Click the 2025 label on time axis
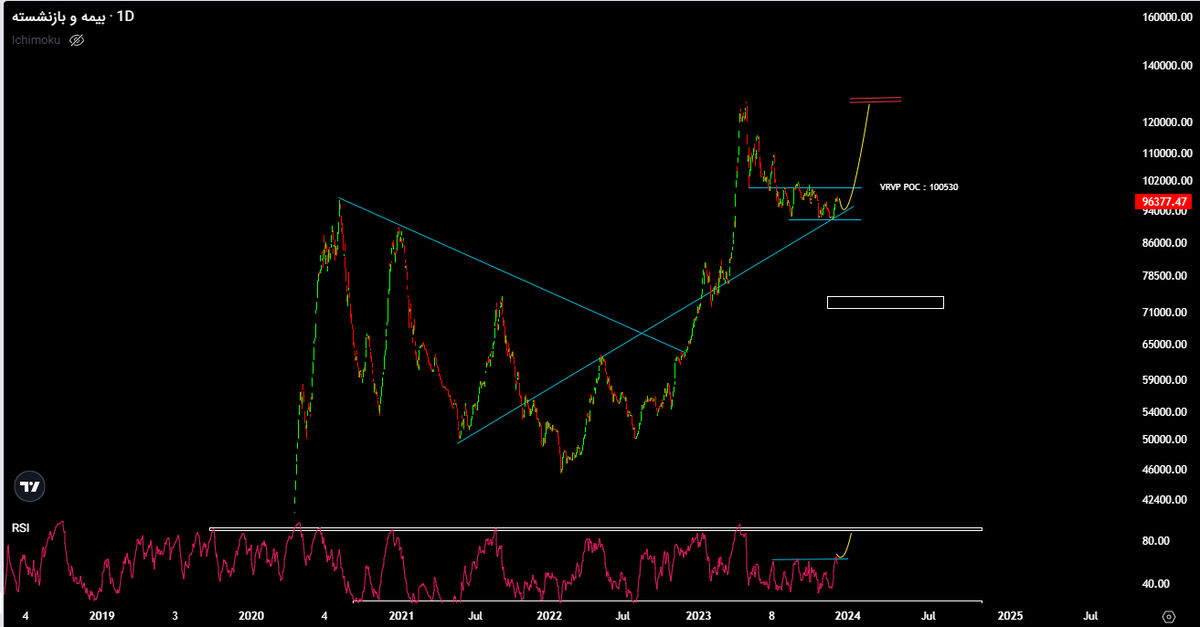The image size is (1200, 627). (1010, 614)
